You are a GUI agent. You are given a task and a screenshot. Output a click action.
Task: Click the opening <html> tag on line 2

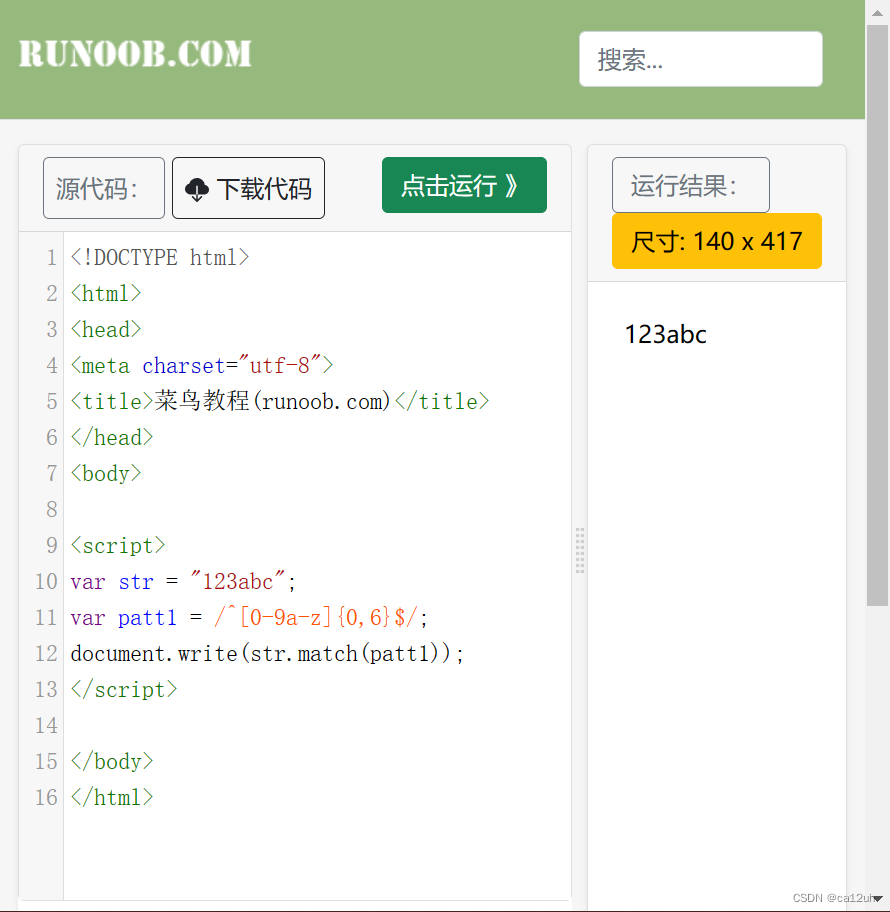click(x=106, y=293)
